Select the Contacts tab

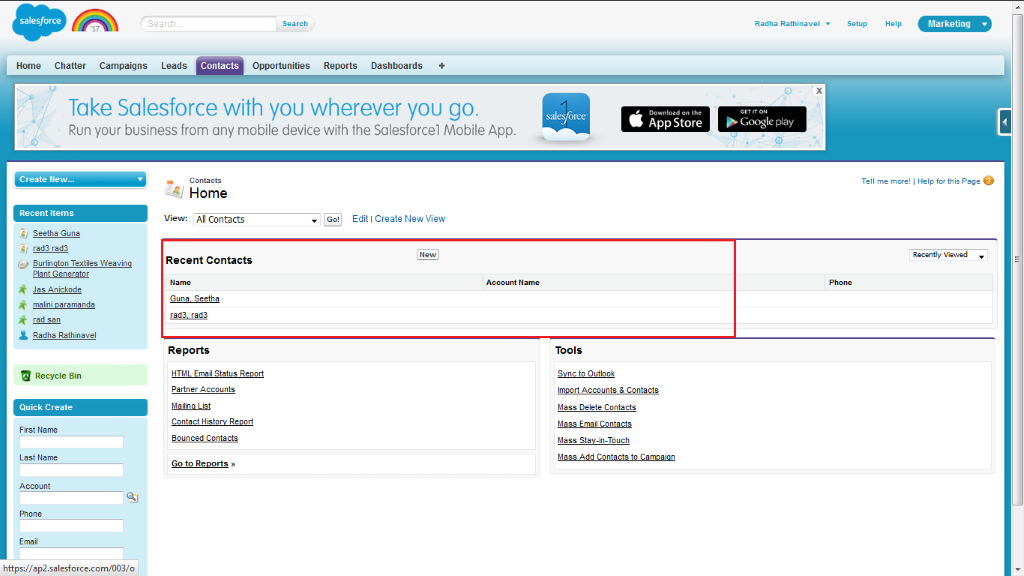pos(219,66)
